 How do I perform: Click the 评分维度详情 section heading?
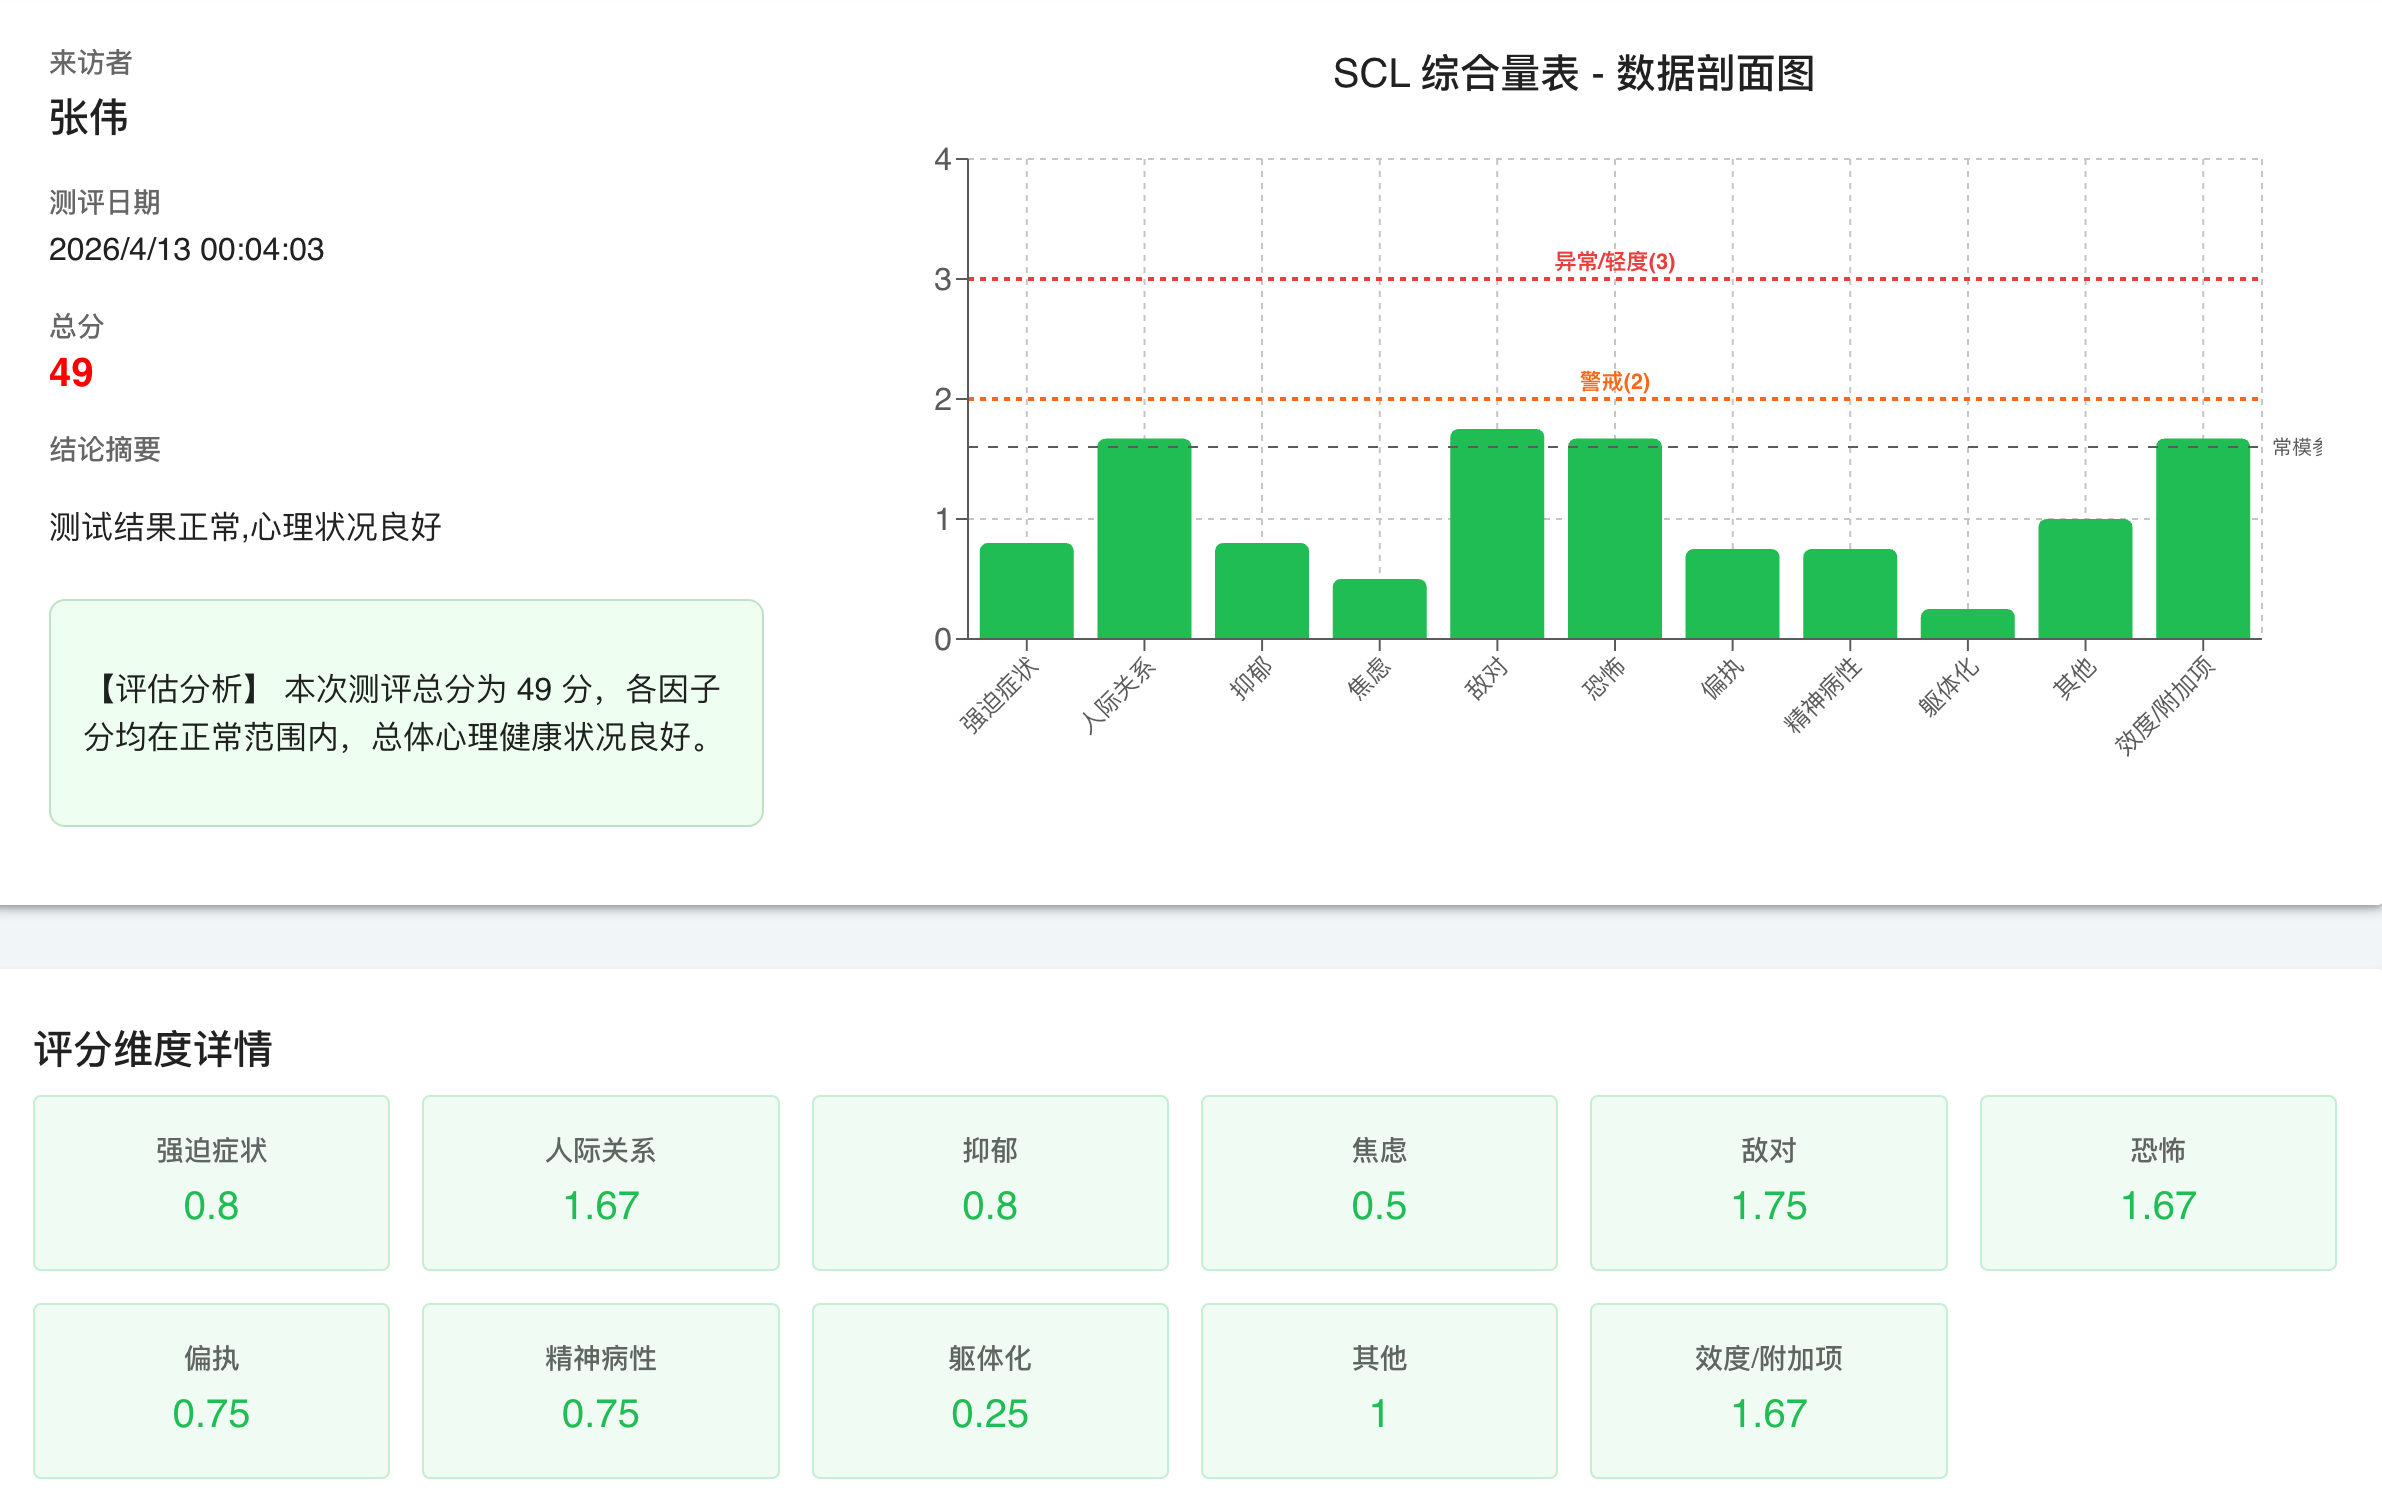click(x=155, y=1048)
